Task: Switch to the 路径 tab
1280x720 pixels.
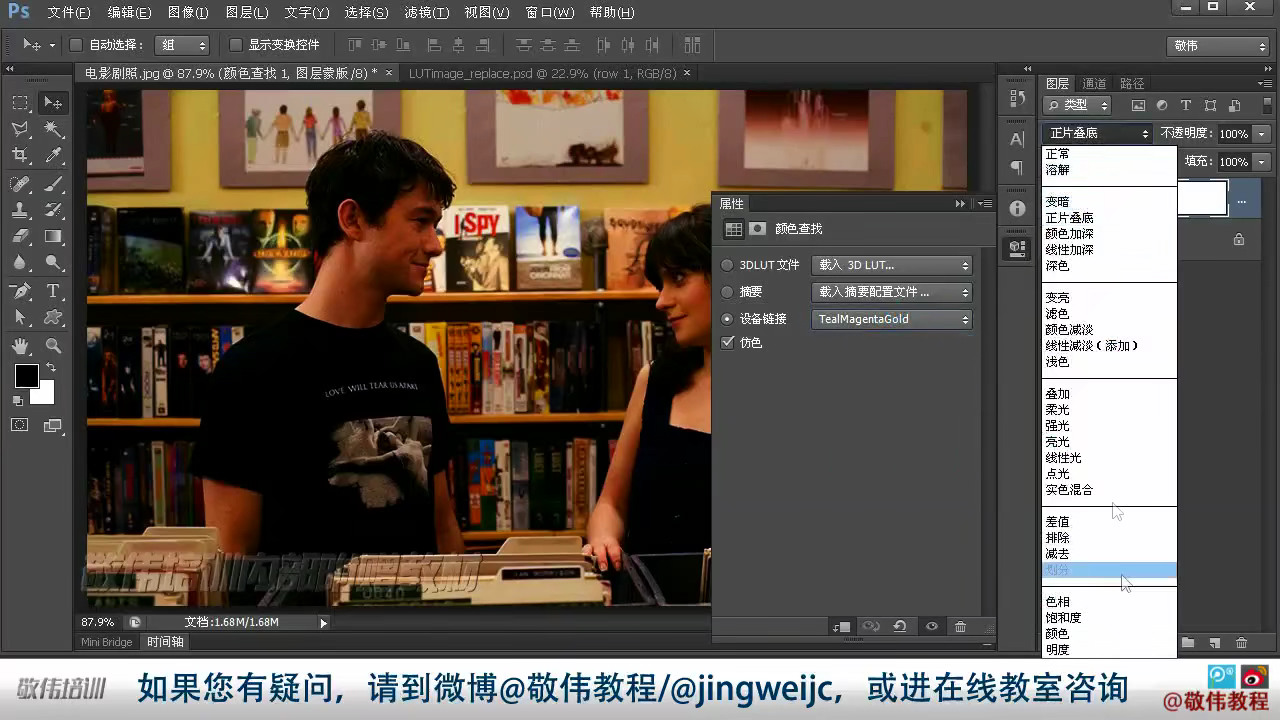Action: [x=1132, y=84]
